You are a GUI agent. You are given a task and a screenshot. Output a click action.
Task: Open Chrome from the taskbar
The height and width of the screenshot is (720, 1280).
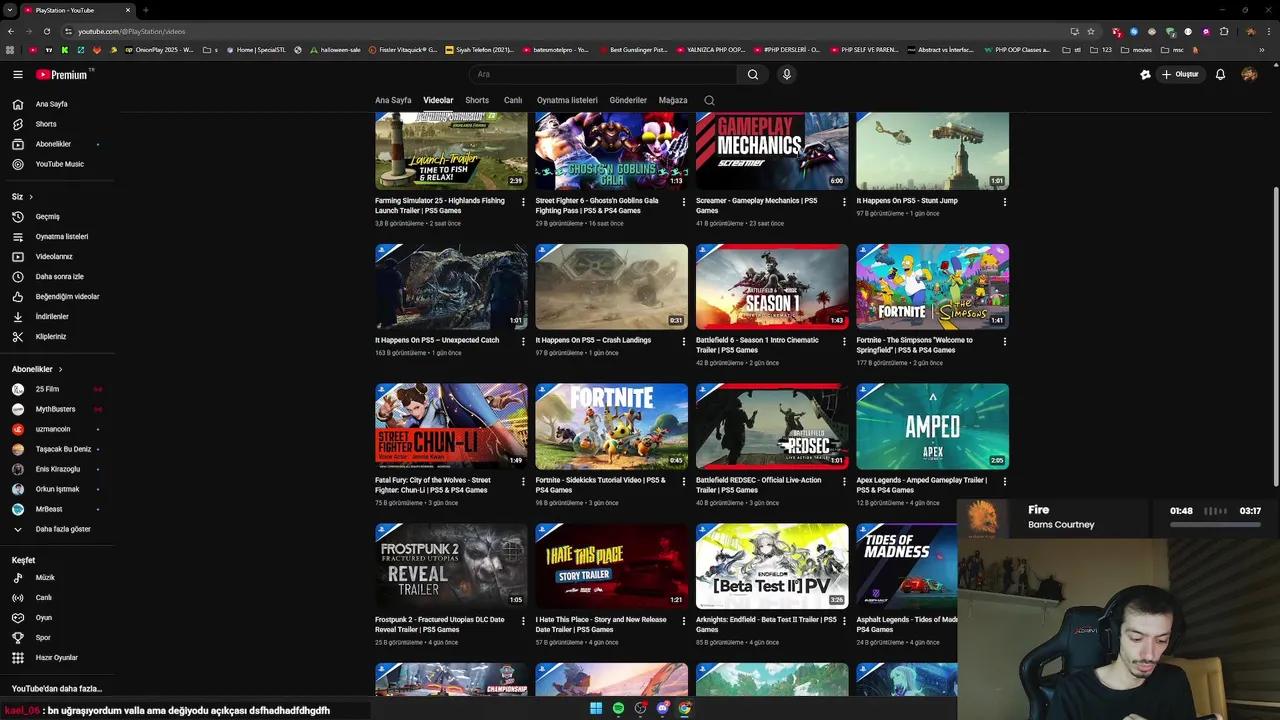tap(684, 708)
